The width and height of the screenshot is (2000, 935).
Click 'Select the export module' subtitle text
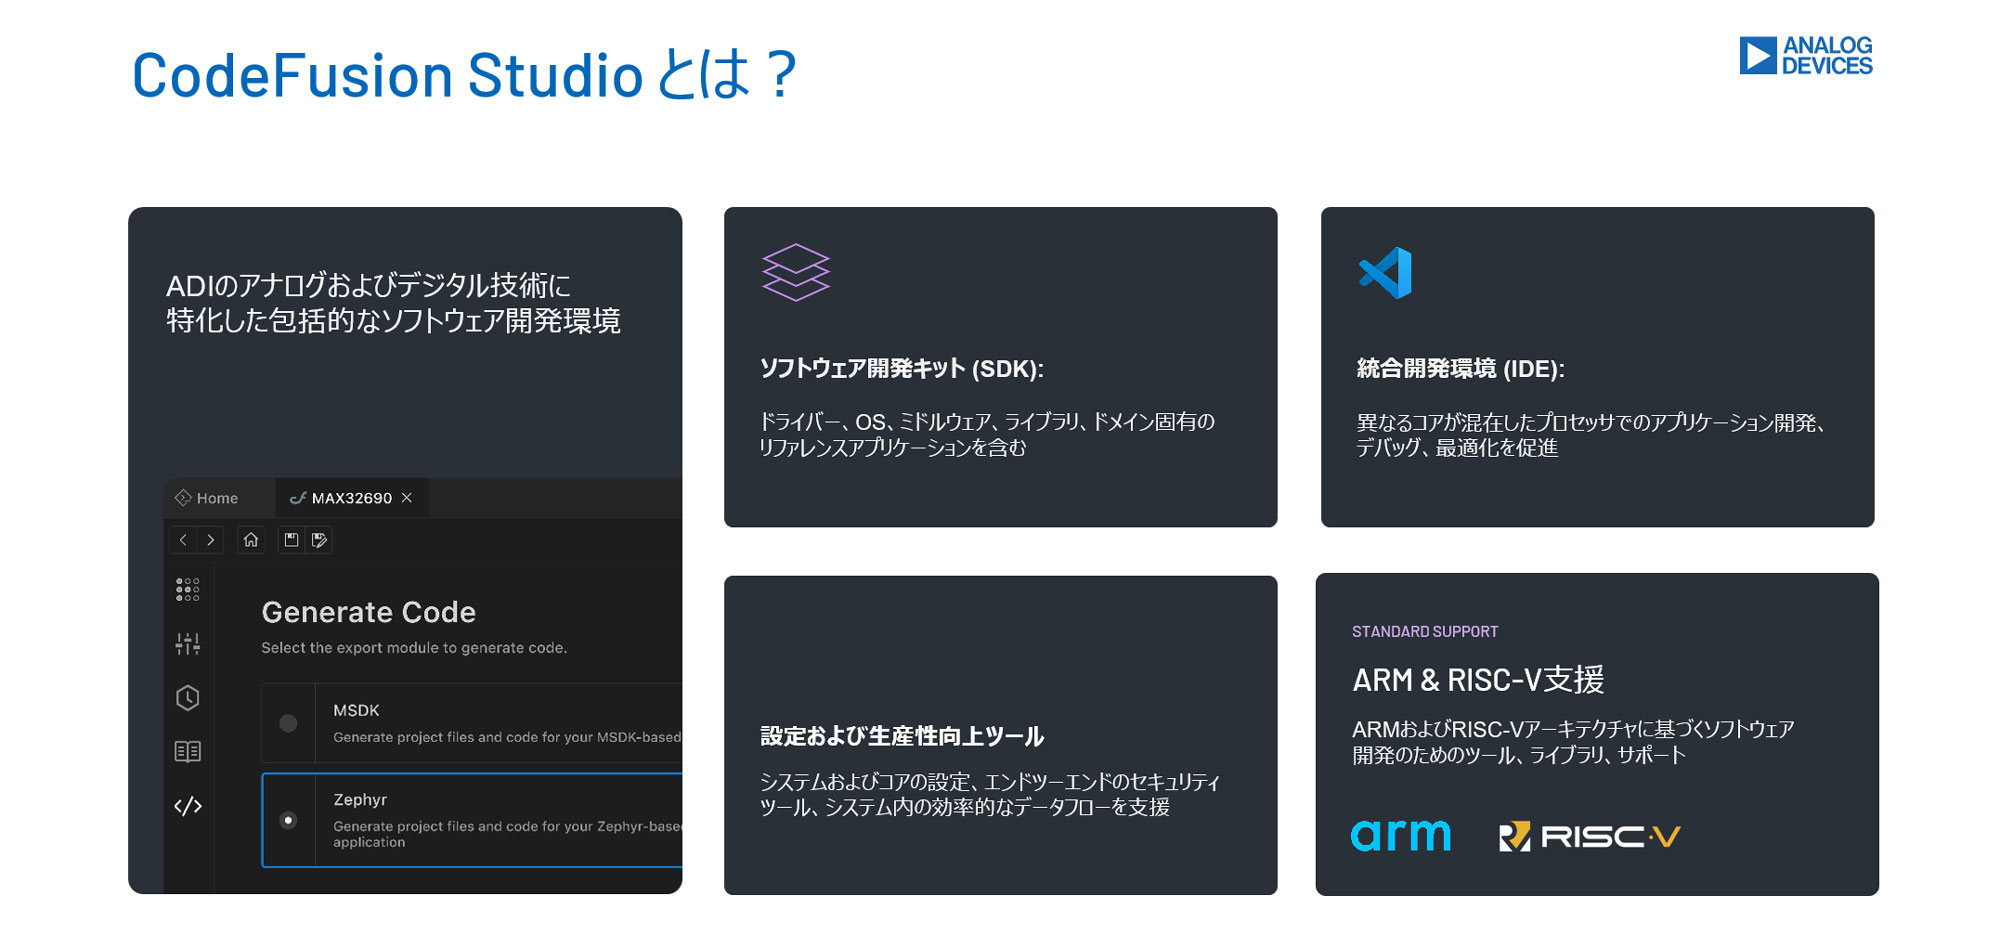414,648
